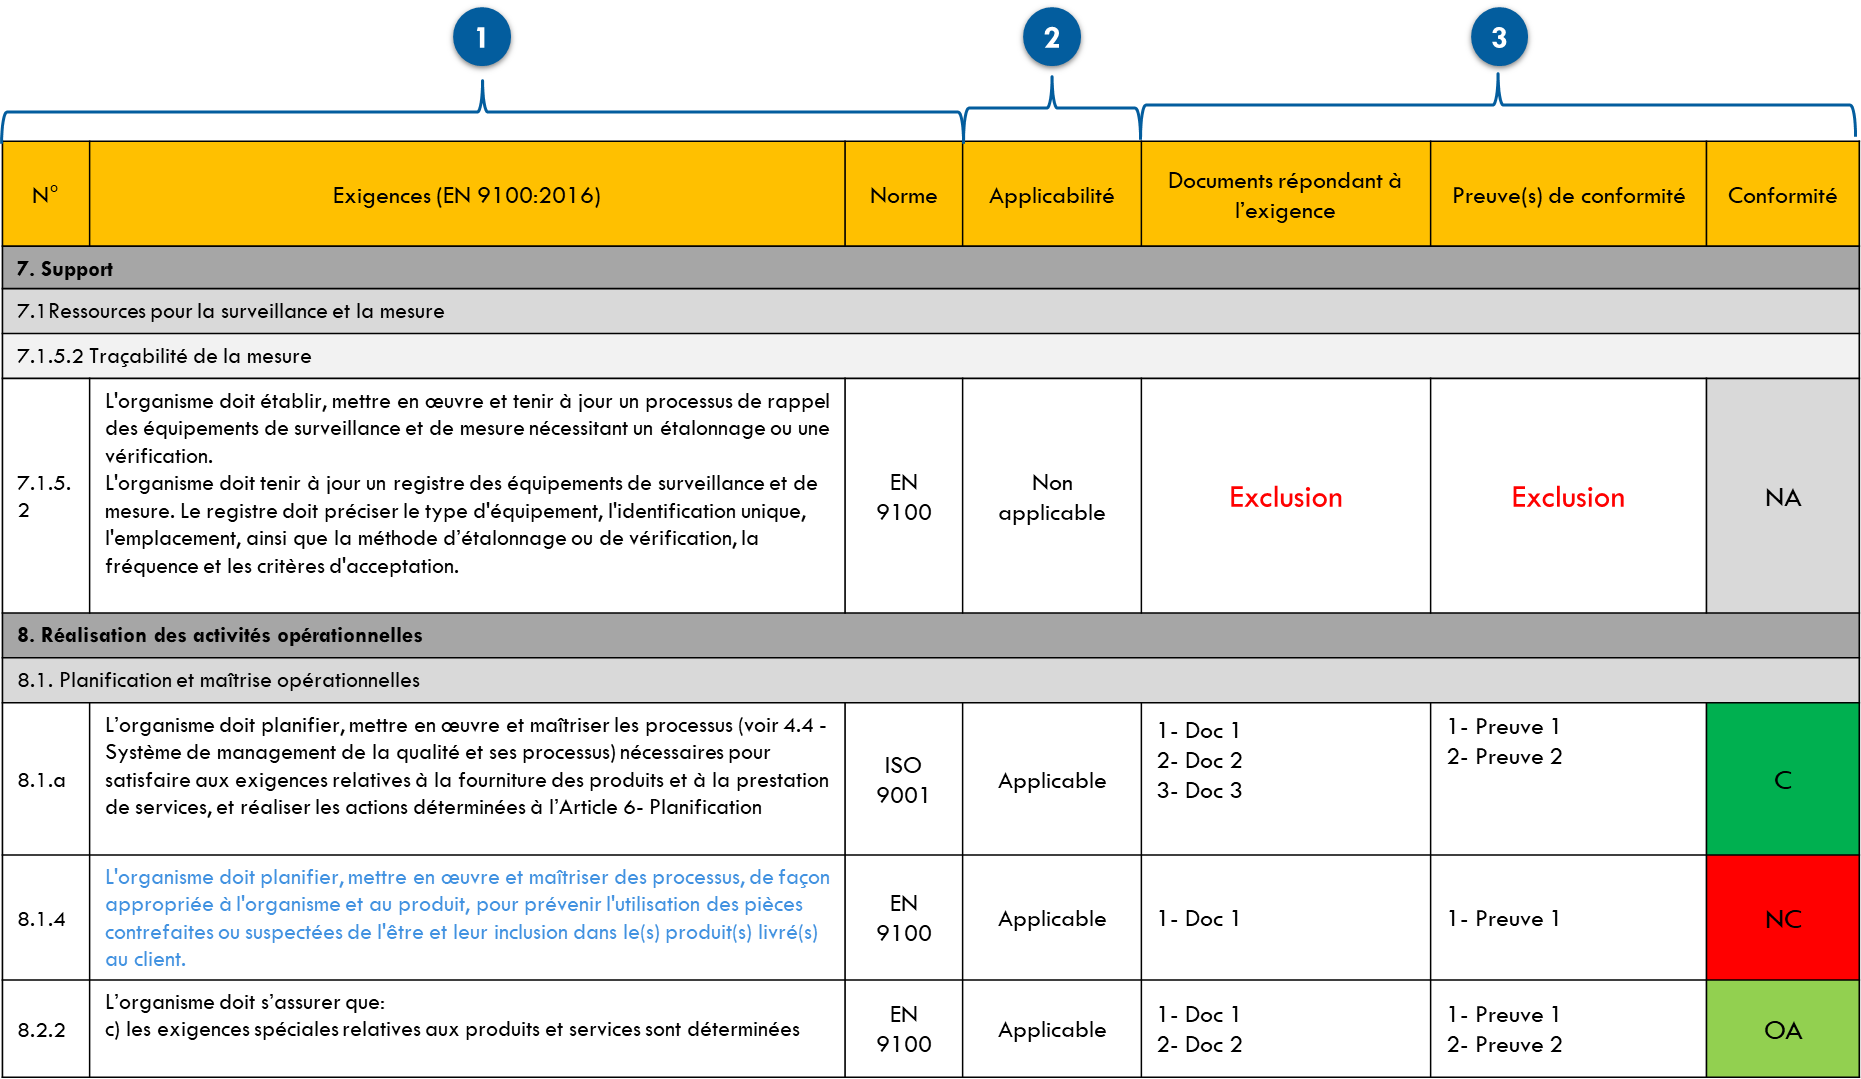This screenshot has height=1079, width=1861.
Task: Click '2- Preuve 2' in the 8.1.a row
Action: tap(1504, 756)
